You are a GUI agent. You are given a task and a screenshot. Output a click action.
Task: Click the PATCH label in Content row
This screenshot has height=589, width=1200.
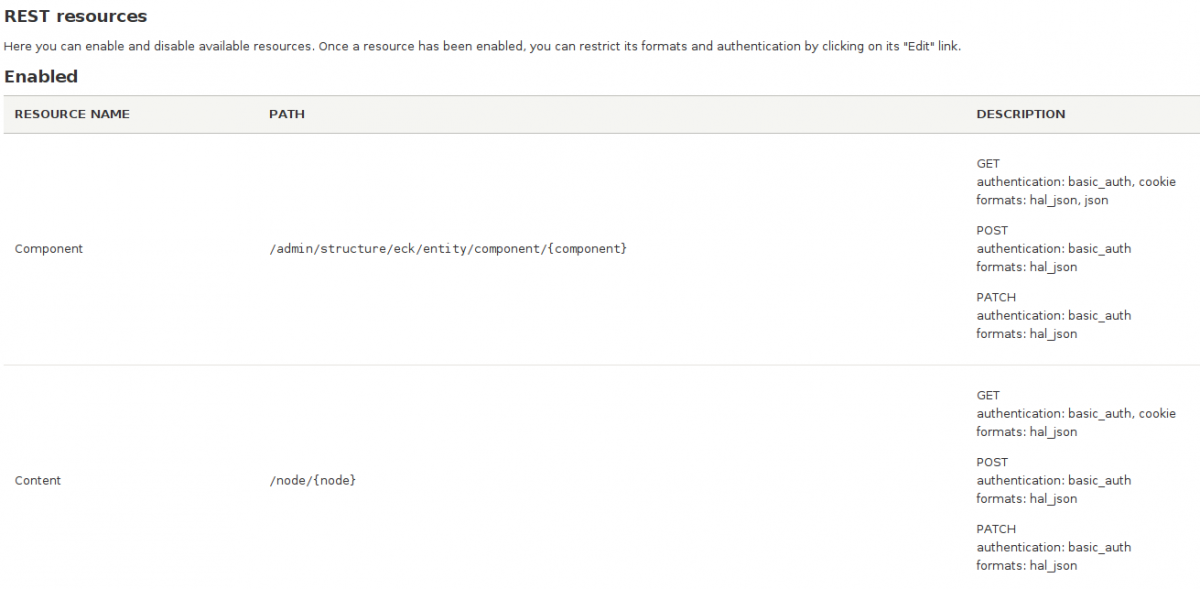(996, 529)
